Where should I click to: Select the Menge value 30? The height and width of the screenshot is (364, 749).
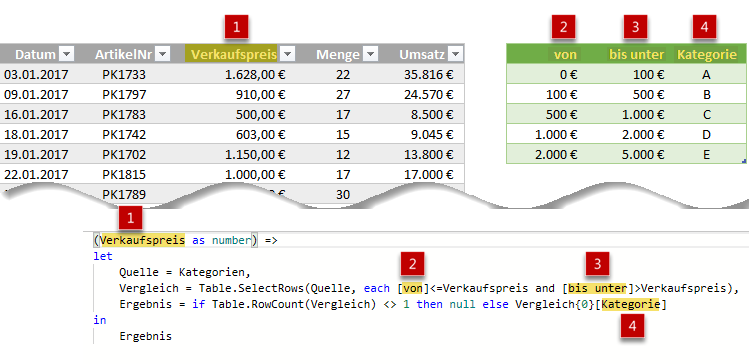point(343,194)
